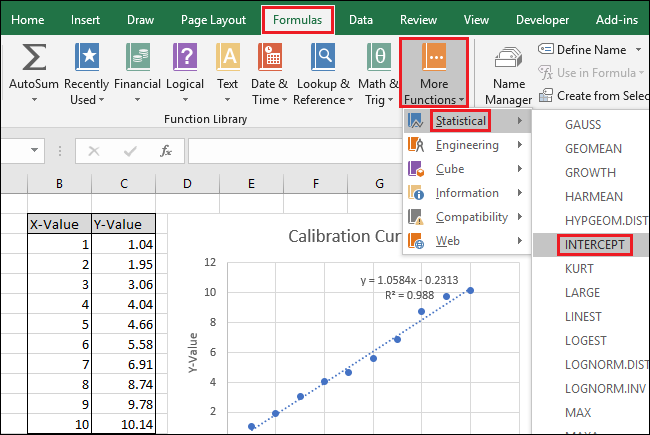The width and height of the screenshot is (650, 435).
Task: Open the Logical functions icon
Action: pos(184,59)
